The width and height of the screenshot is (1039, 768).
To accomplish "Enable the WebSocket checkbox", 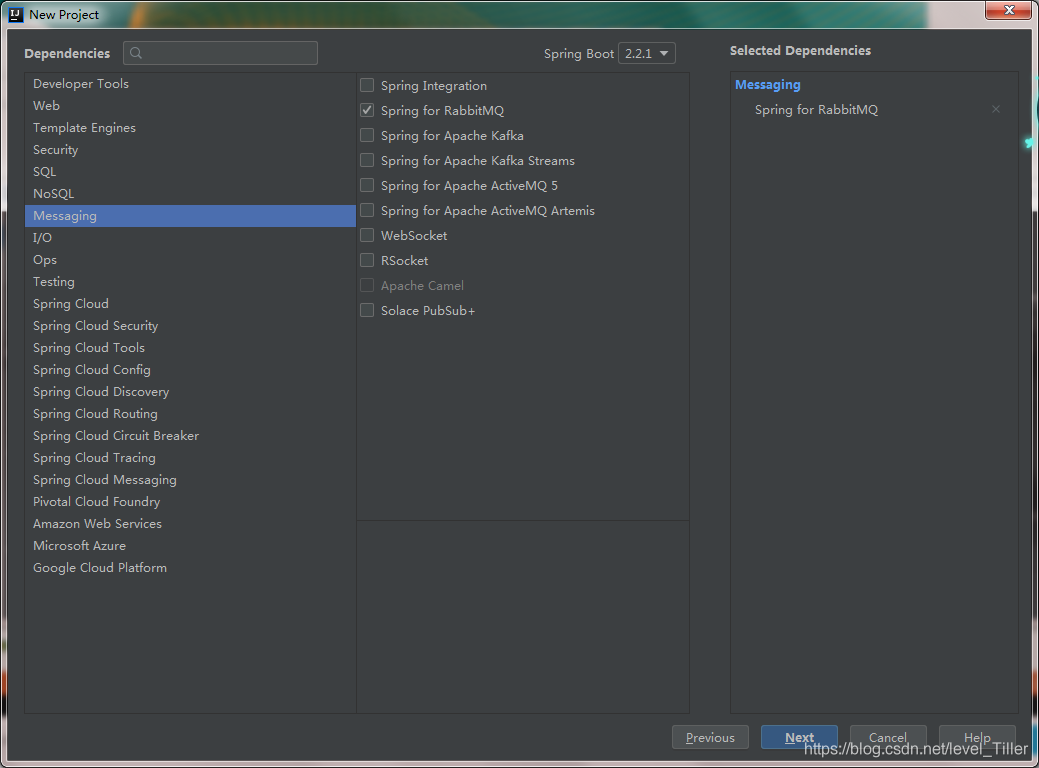I will coord(367,235).
